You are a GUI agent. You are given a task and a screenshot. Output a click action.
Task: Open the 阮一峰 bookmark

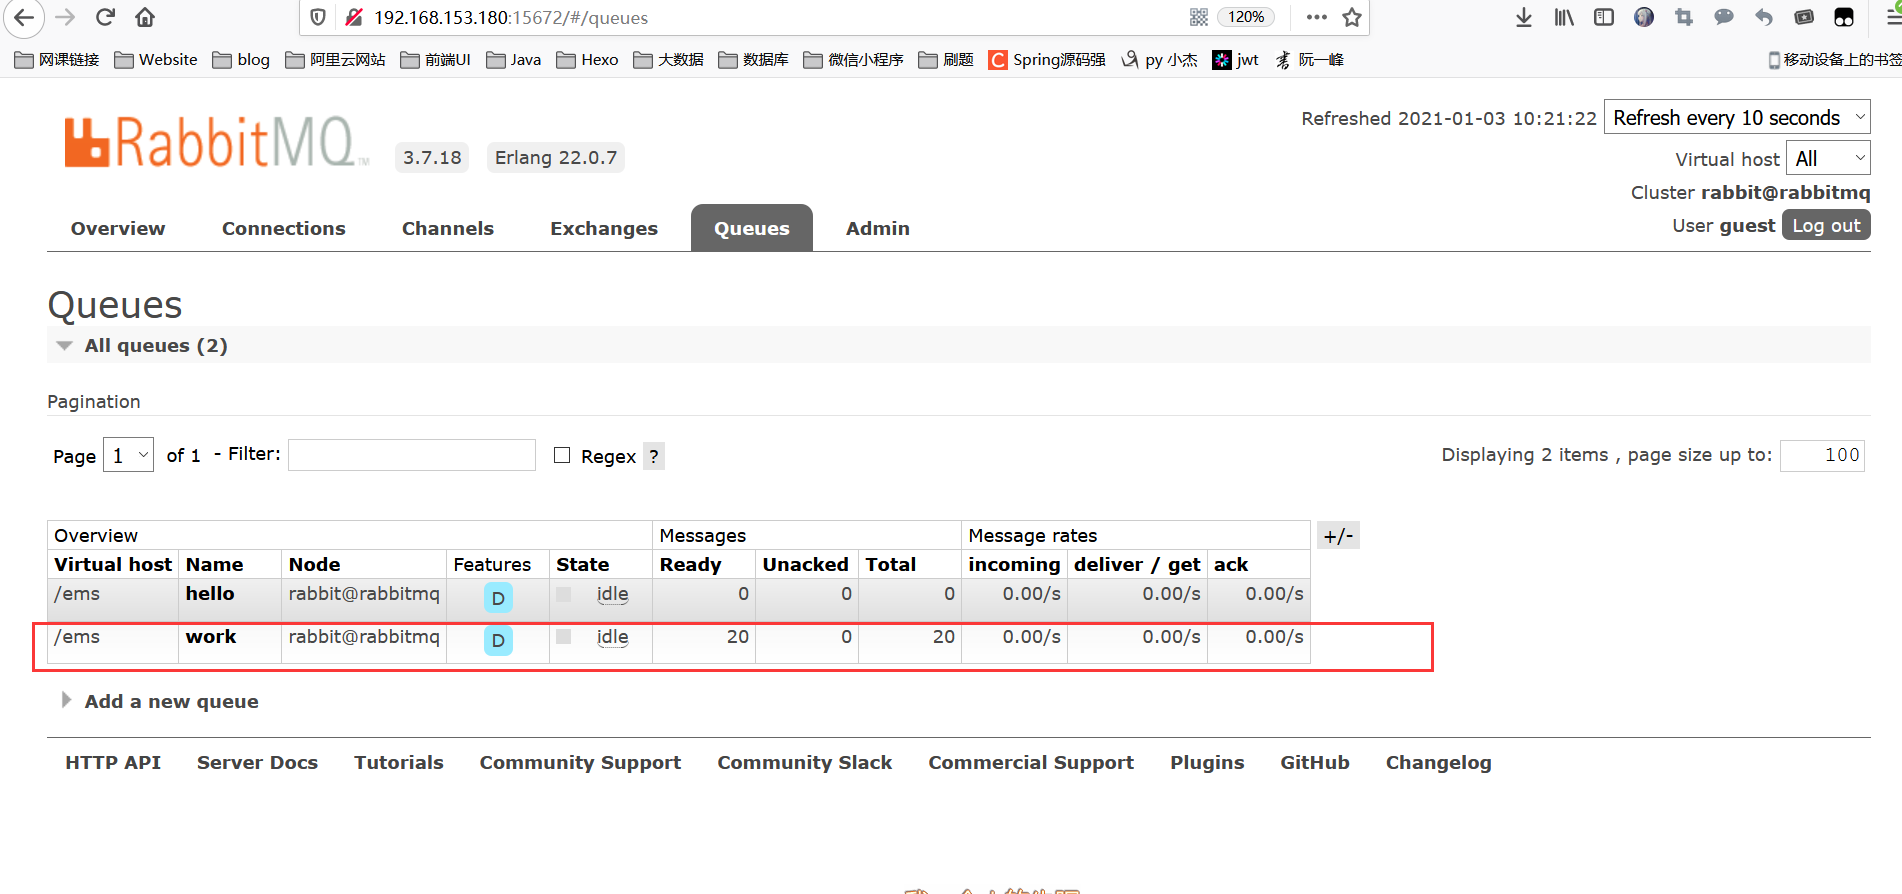click(1309, 60)
